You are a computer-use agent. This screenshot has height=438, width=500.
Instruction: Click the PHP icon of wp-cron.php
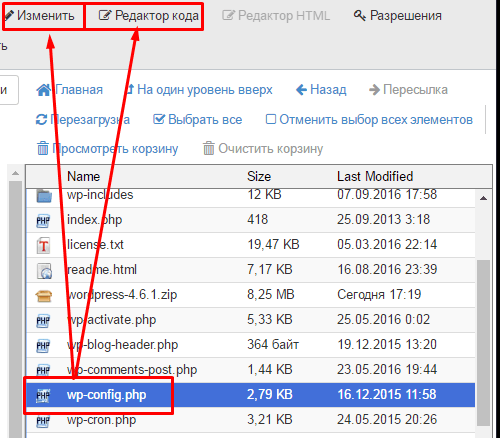click(x=43, y=420)
